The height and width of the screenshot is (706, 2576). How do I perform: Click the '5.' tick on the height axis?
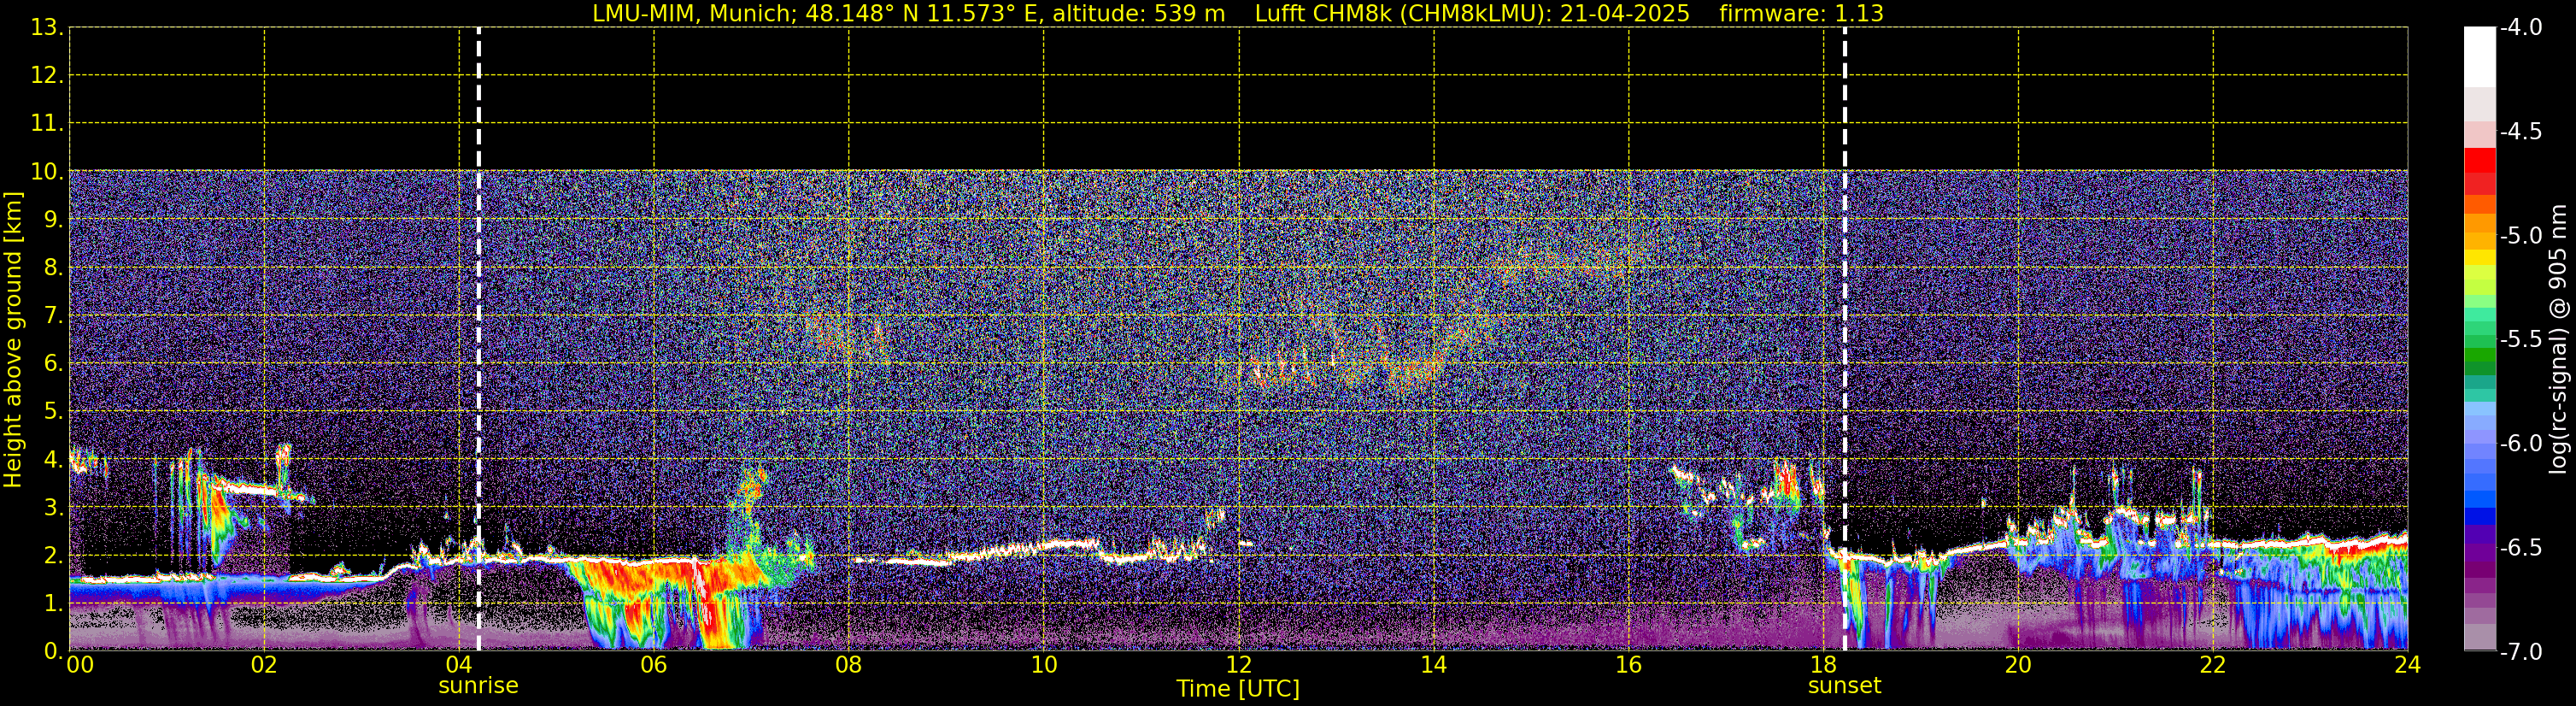click(53, 412)
